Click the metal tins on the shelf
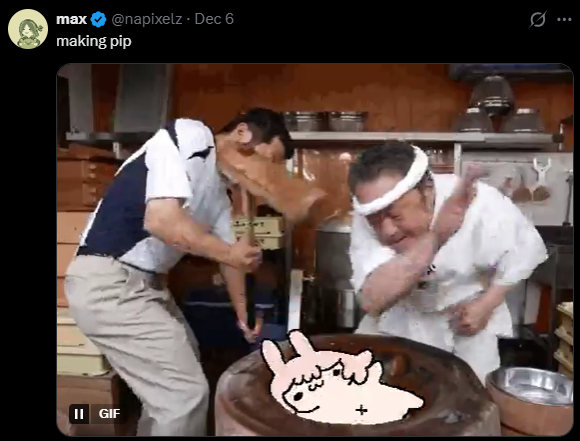 coord(325,122)
